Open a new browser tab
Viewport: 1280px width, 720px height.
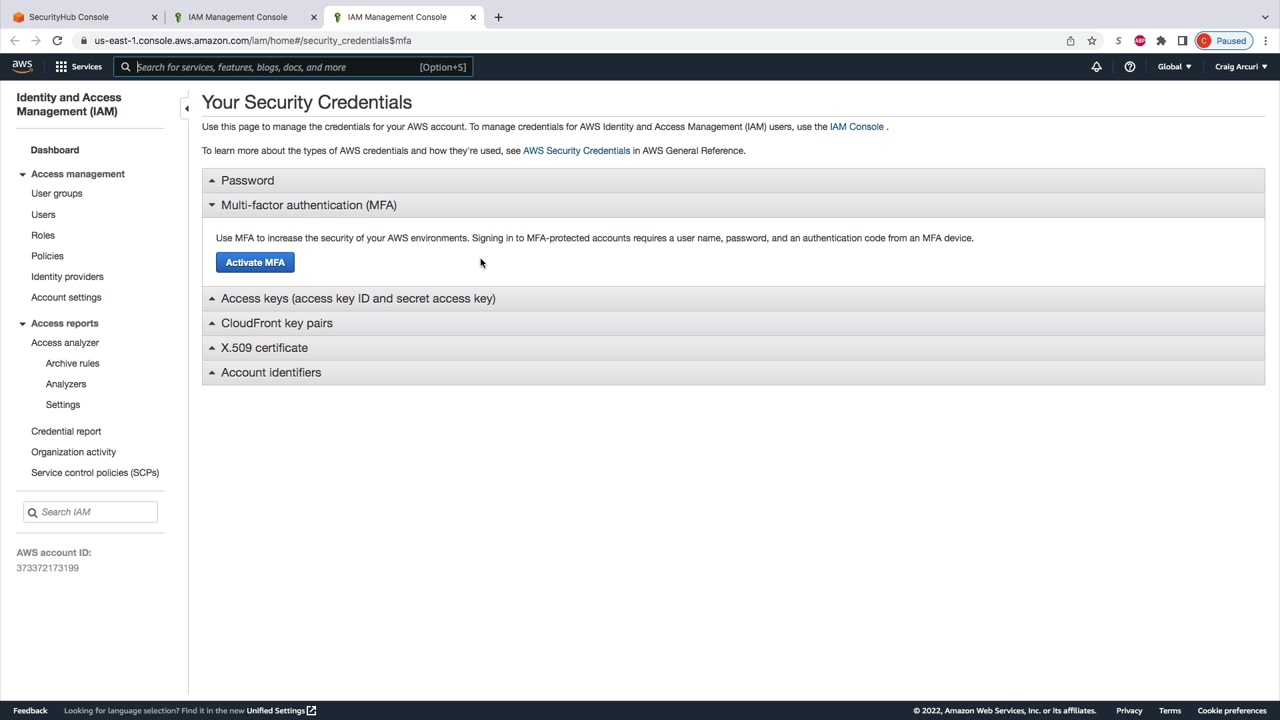point(498,17)
